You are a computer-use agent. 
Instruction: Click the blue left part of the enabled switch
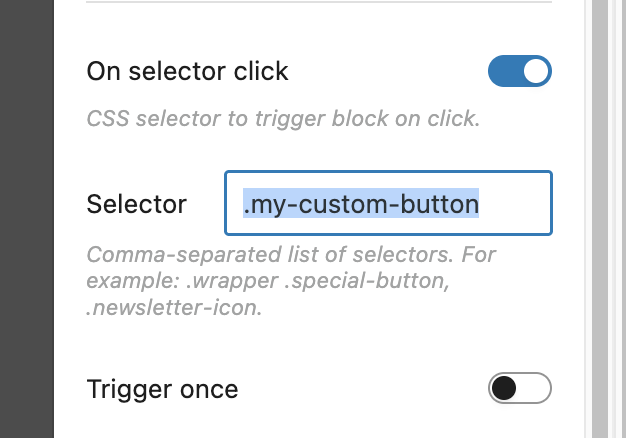[504, 72]
